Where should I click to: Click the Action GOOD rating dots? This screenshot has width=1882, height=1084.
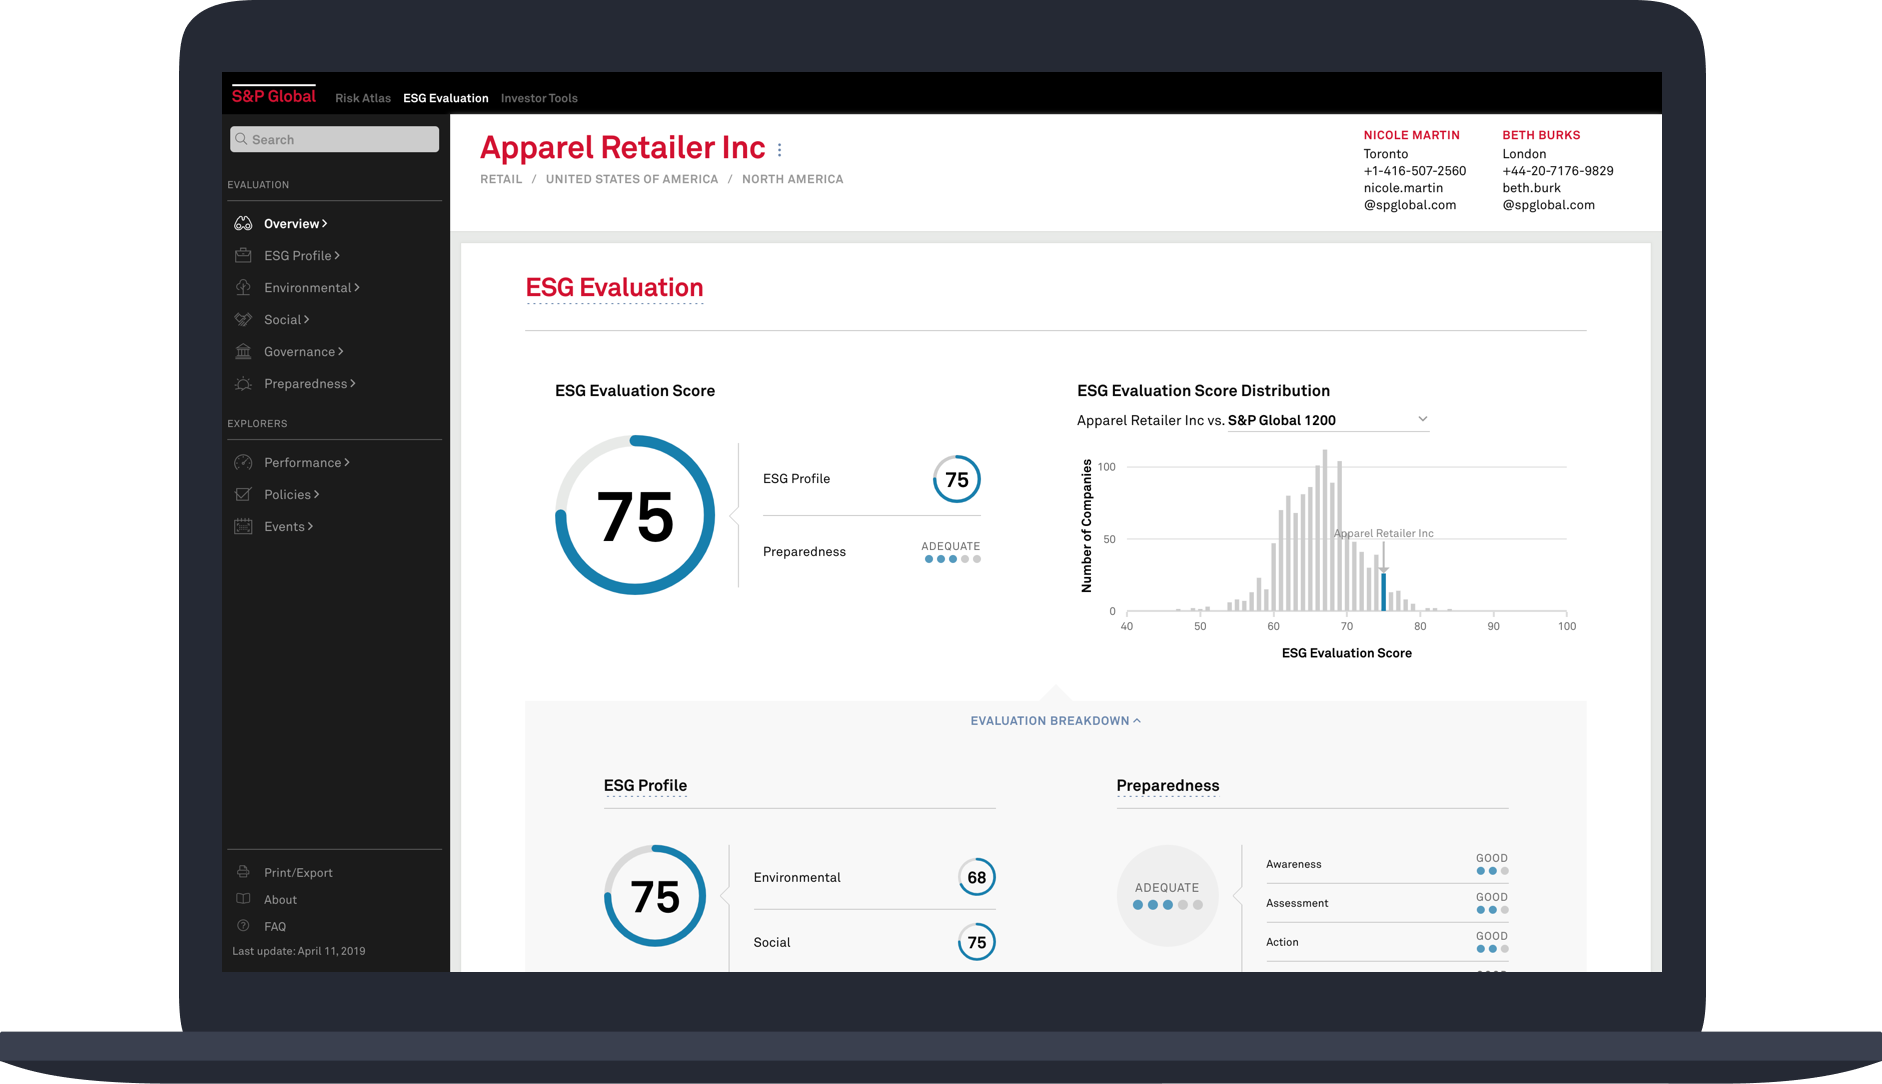[x=1492, y=949]
